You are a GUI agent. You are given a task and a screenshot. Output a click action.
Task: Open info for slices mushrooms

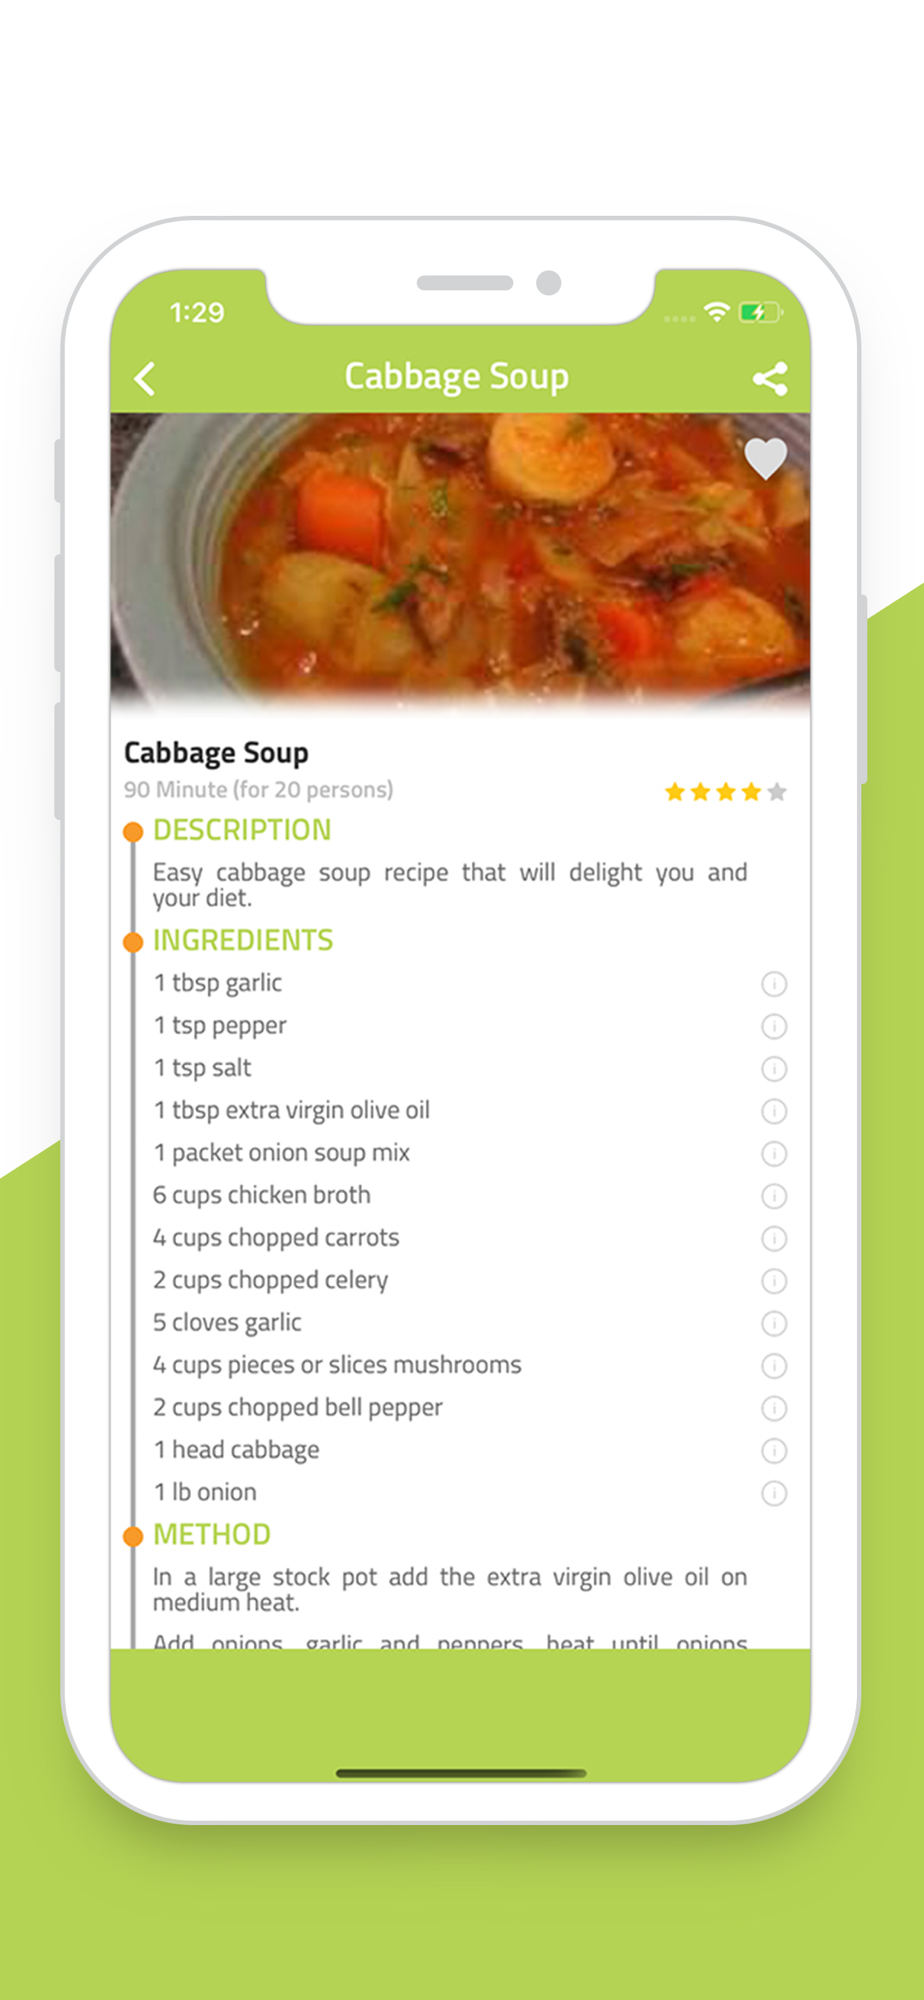pyautogui.click(x=774, y=1366)
